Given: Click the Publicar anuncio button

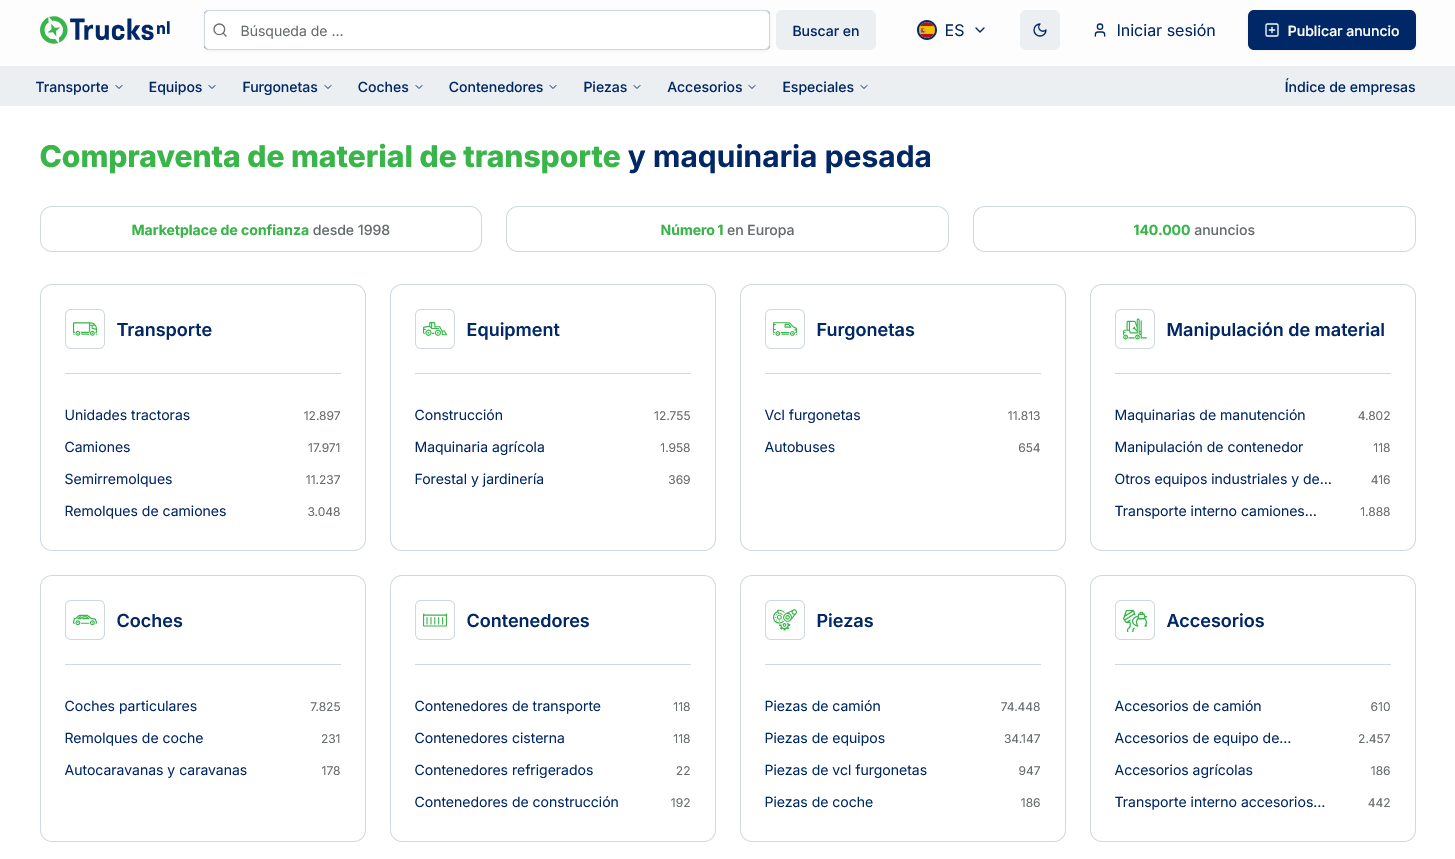Looking at the screenshot, I should point(1331,30).
